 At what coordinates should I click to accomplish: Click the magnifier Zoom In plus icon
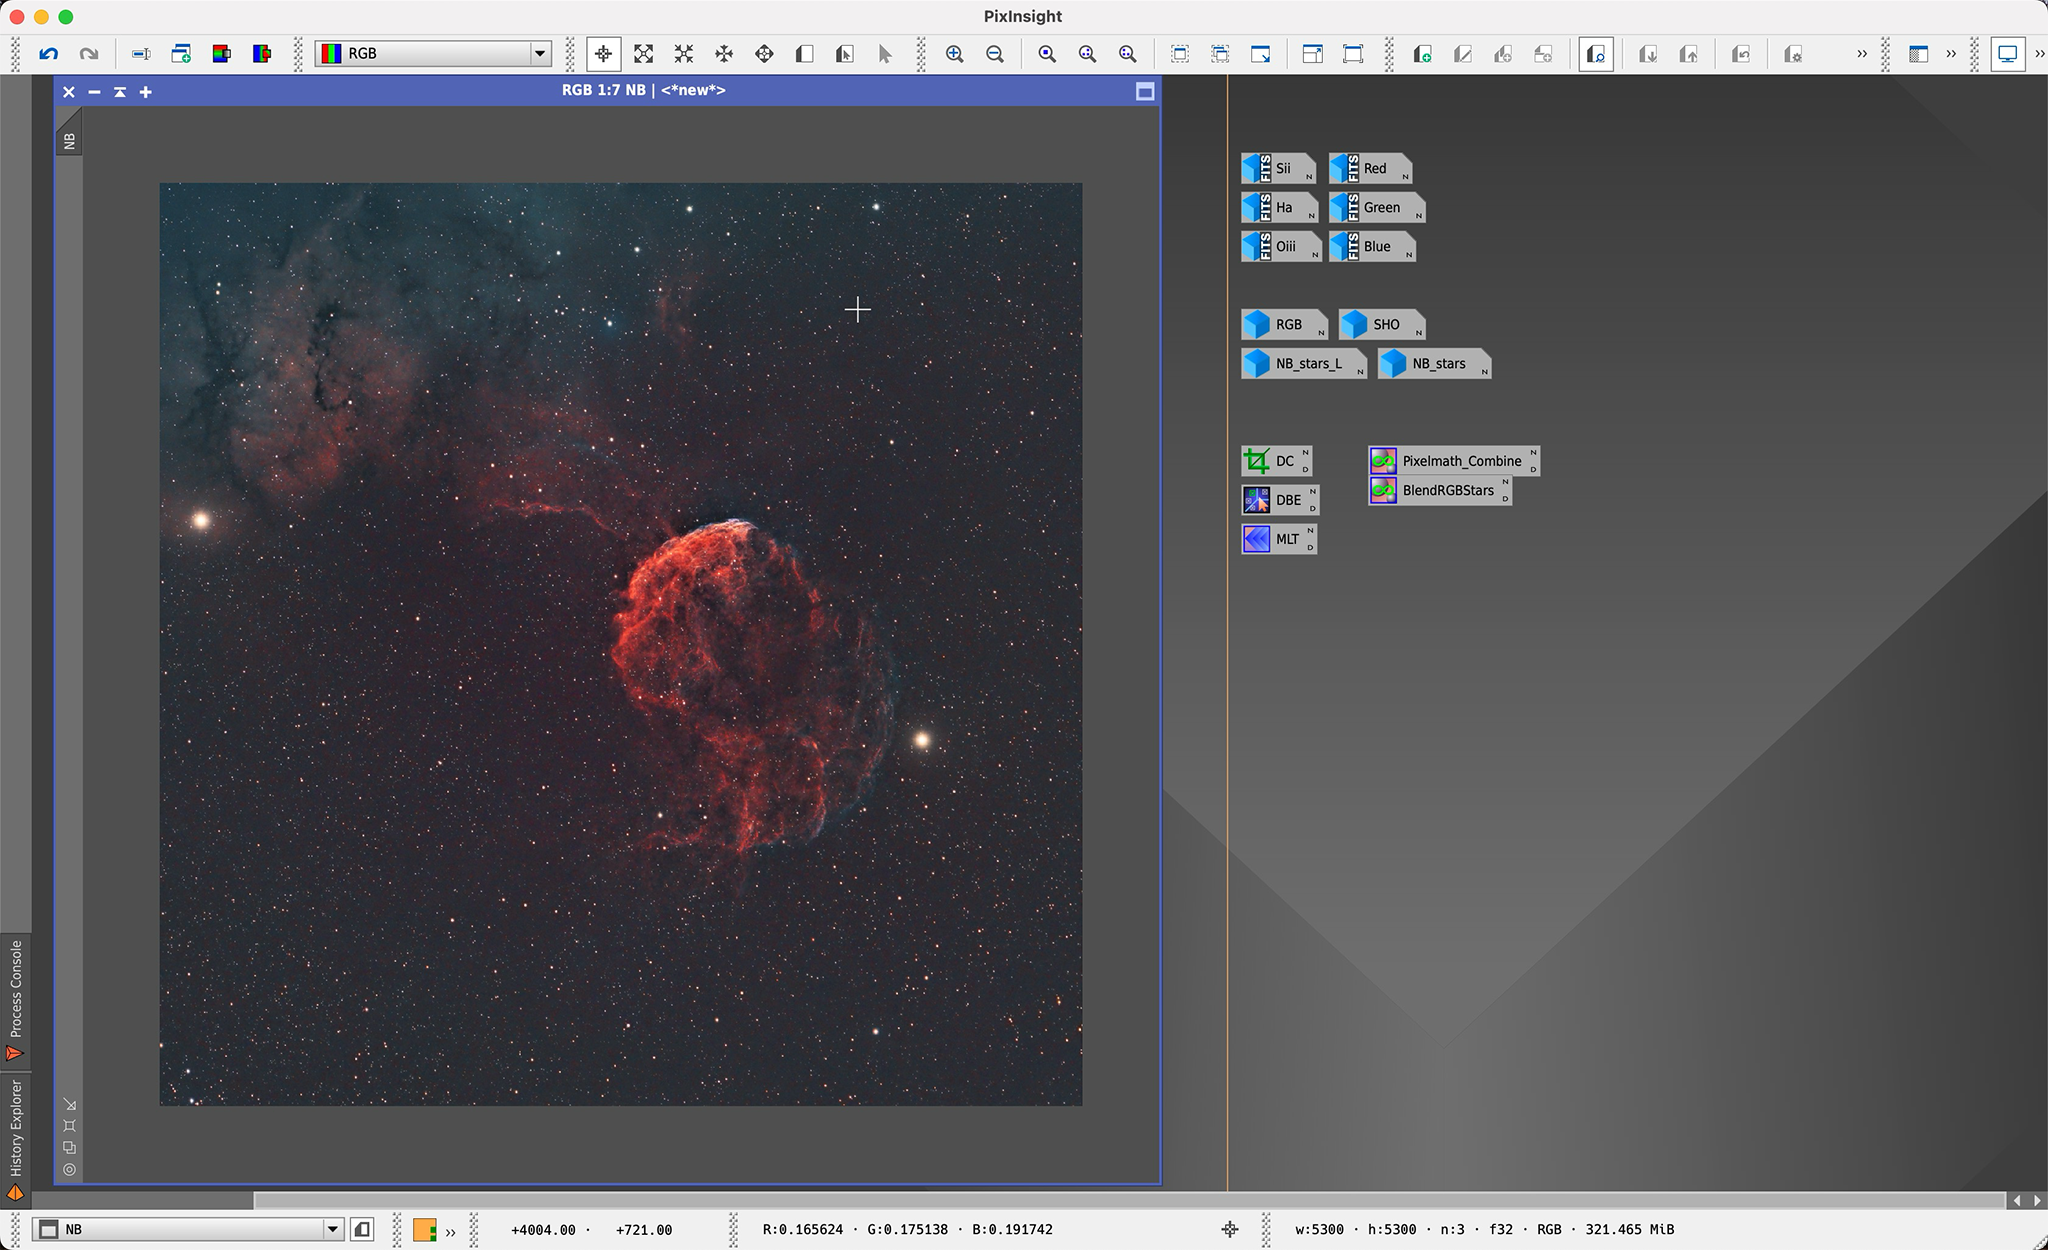955,54
